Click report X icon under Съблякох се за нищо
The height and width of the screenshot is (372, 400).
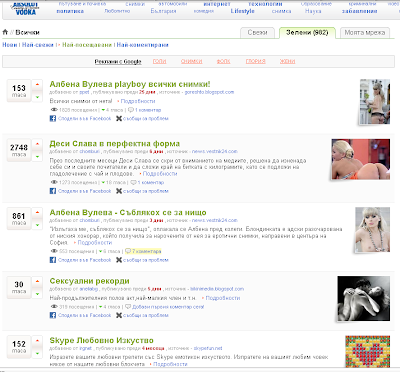pos(119,260)
